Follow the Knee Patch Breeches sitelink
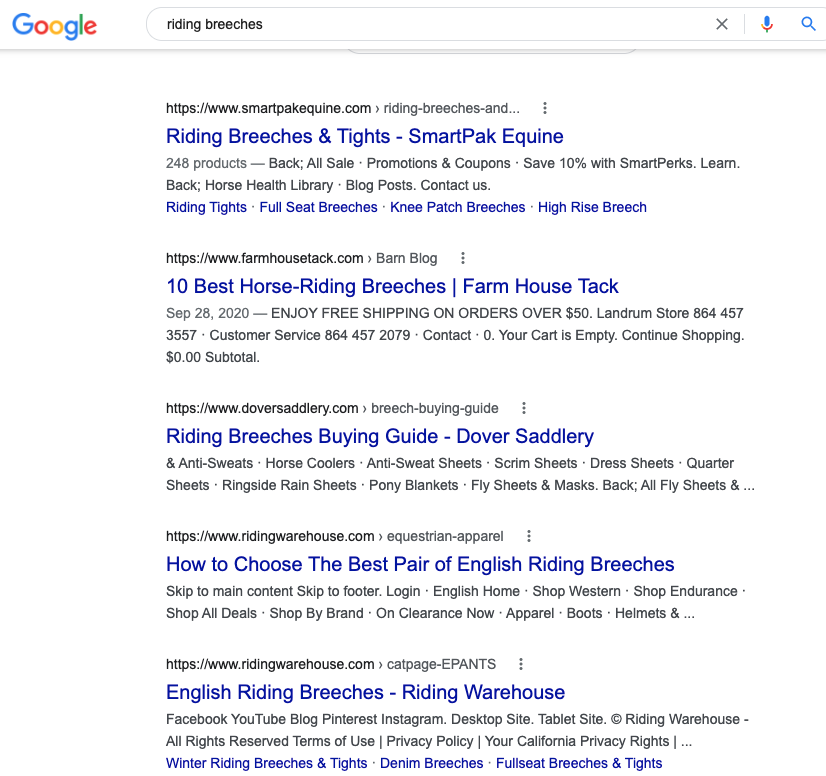This screenshot has width=826, height=776. (457, 207)
